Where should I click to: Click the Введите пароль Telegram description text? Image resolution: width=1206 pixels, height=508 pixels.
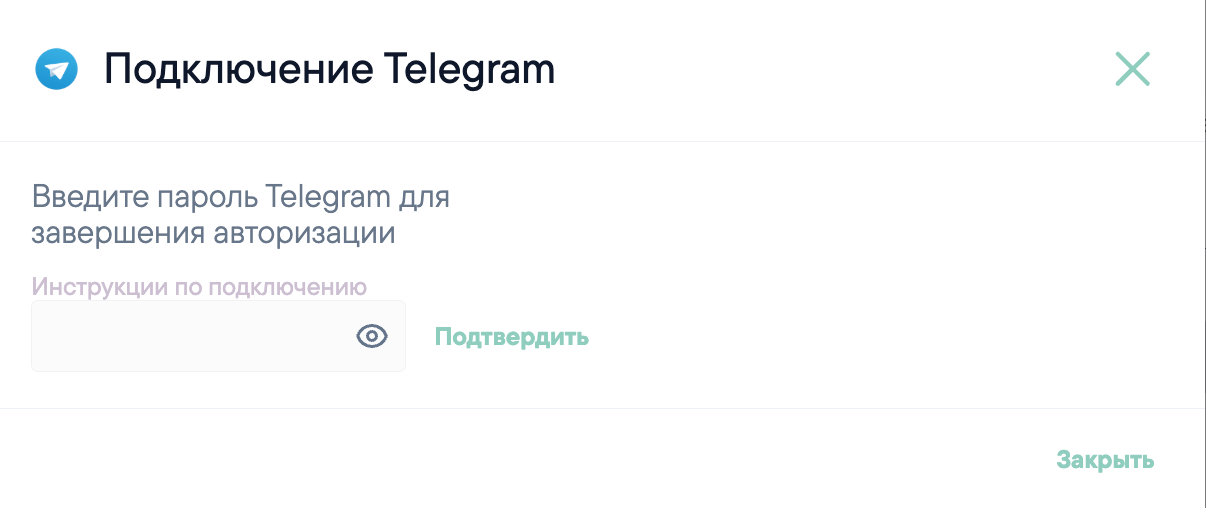click(241, 215)
